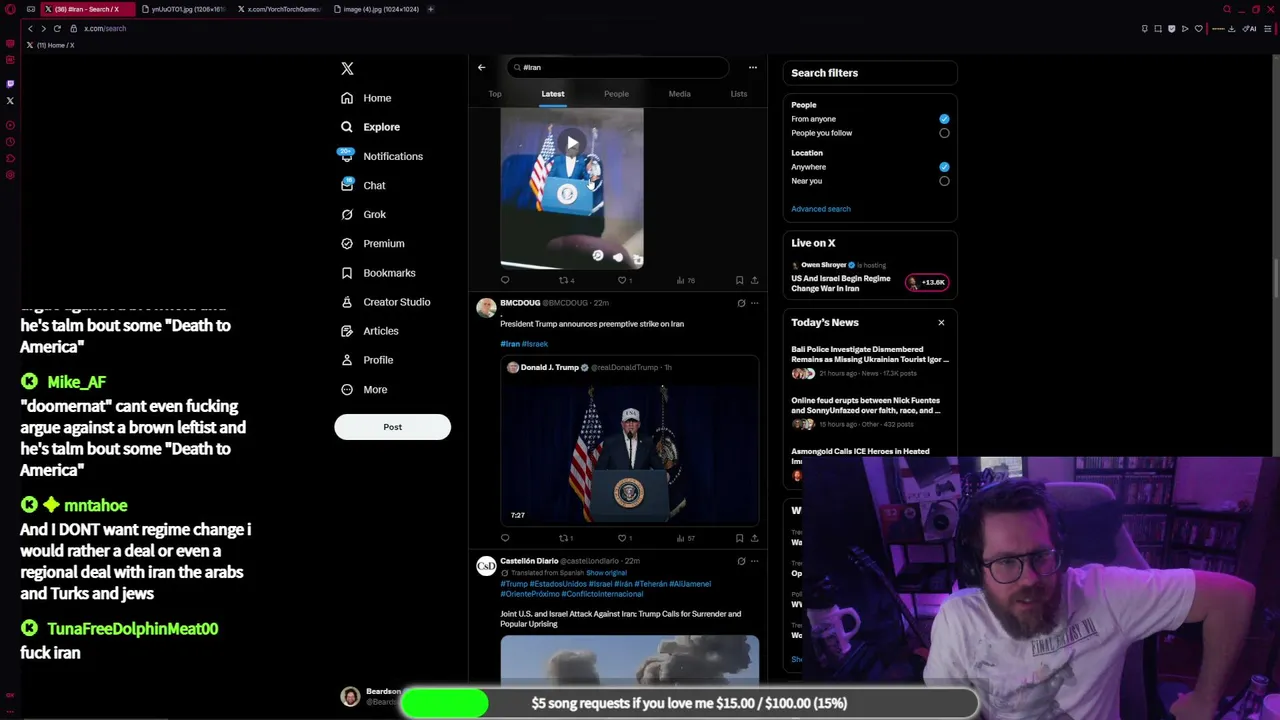Select Anywhere location option
The image size is (1280, 720).
click(944, 167)
